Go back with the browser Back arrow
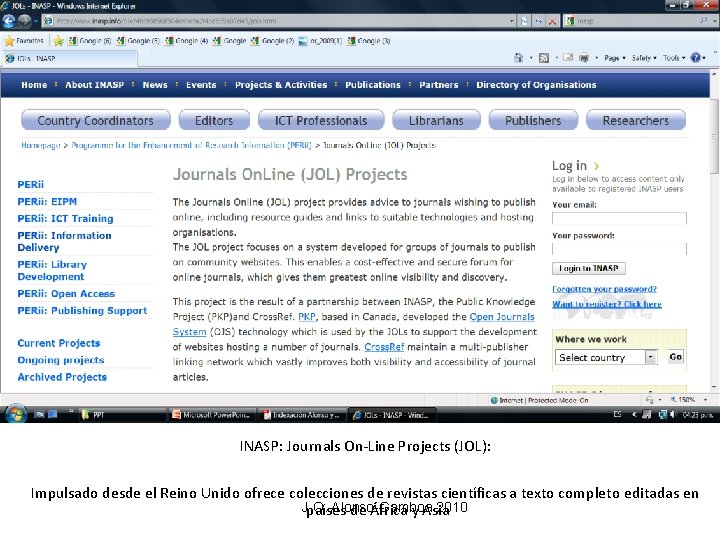Viewport: 720px width, 540px height. [9, 21]
